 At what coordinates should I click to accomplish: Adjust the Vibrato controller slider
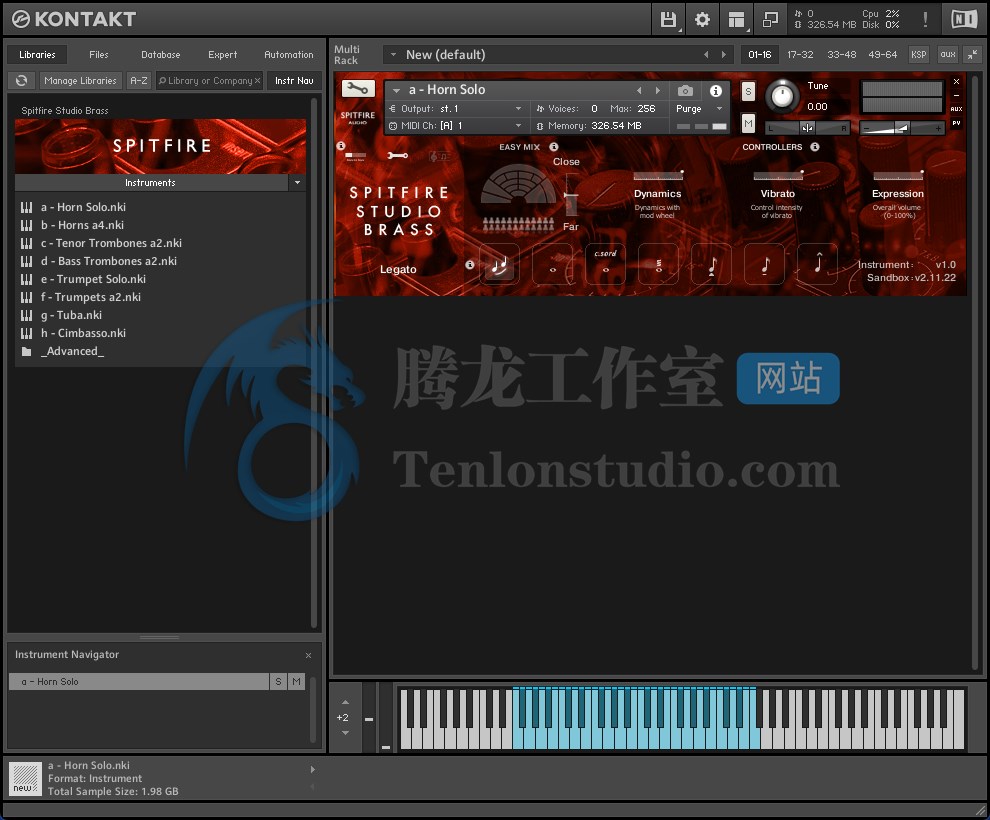point(778,175)
